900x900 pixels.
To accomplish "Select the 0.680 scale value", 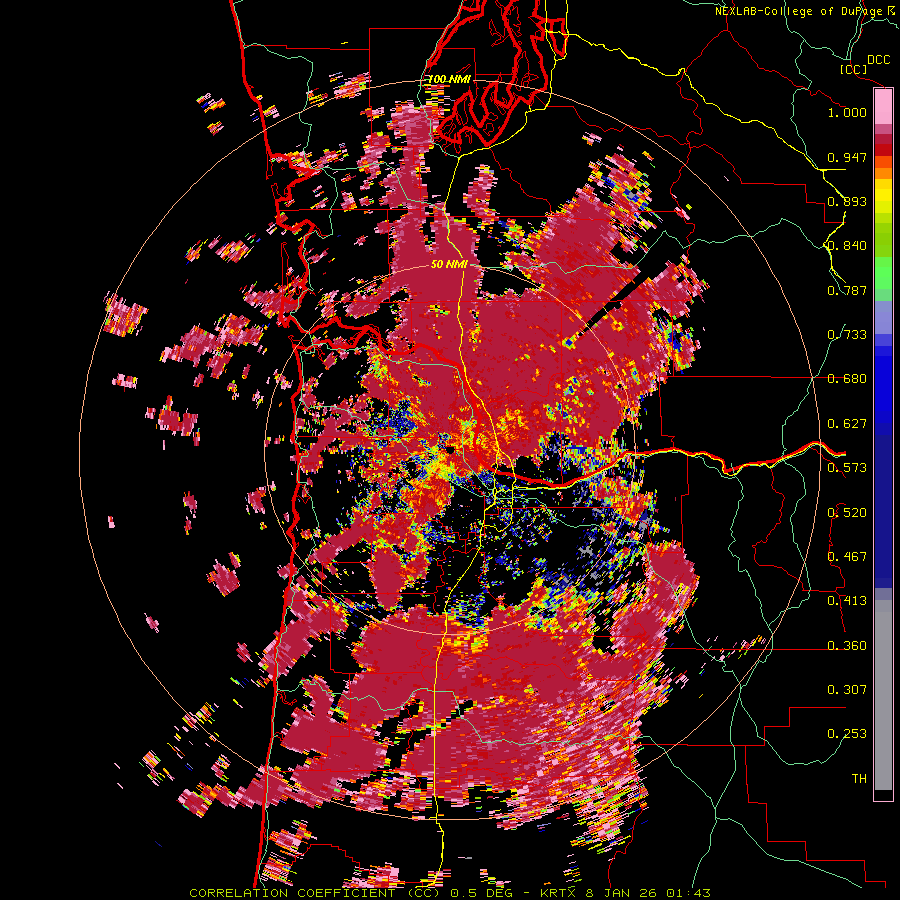I will [x=847, y=379].
